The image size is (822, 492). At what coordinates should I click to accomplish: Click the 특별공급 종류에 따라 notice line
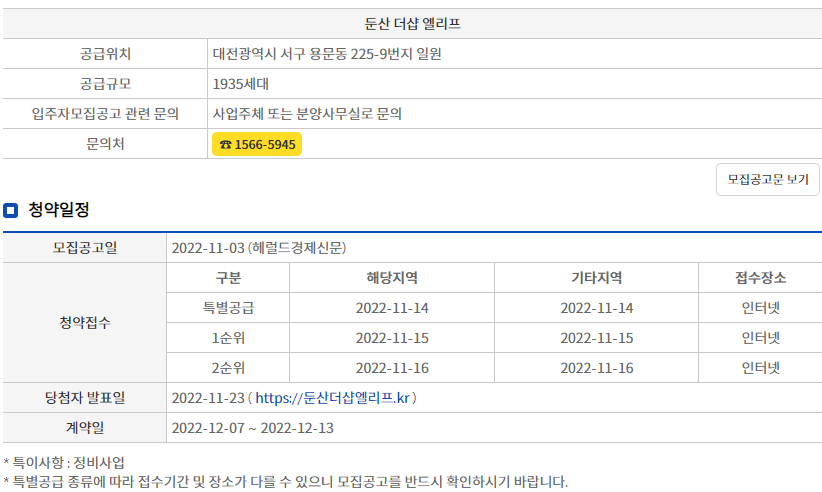pos(286,482)
